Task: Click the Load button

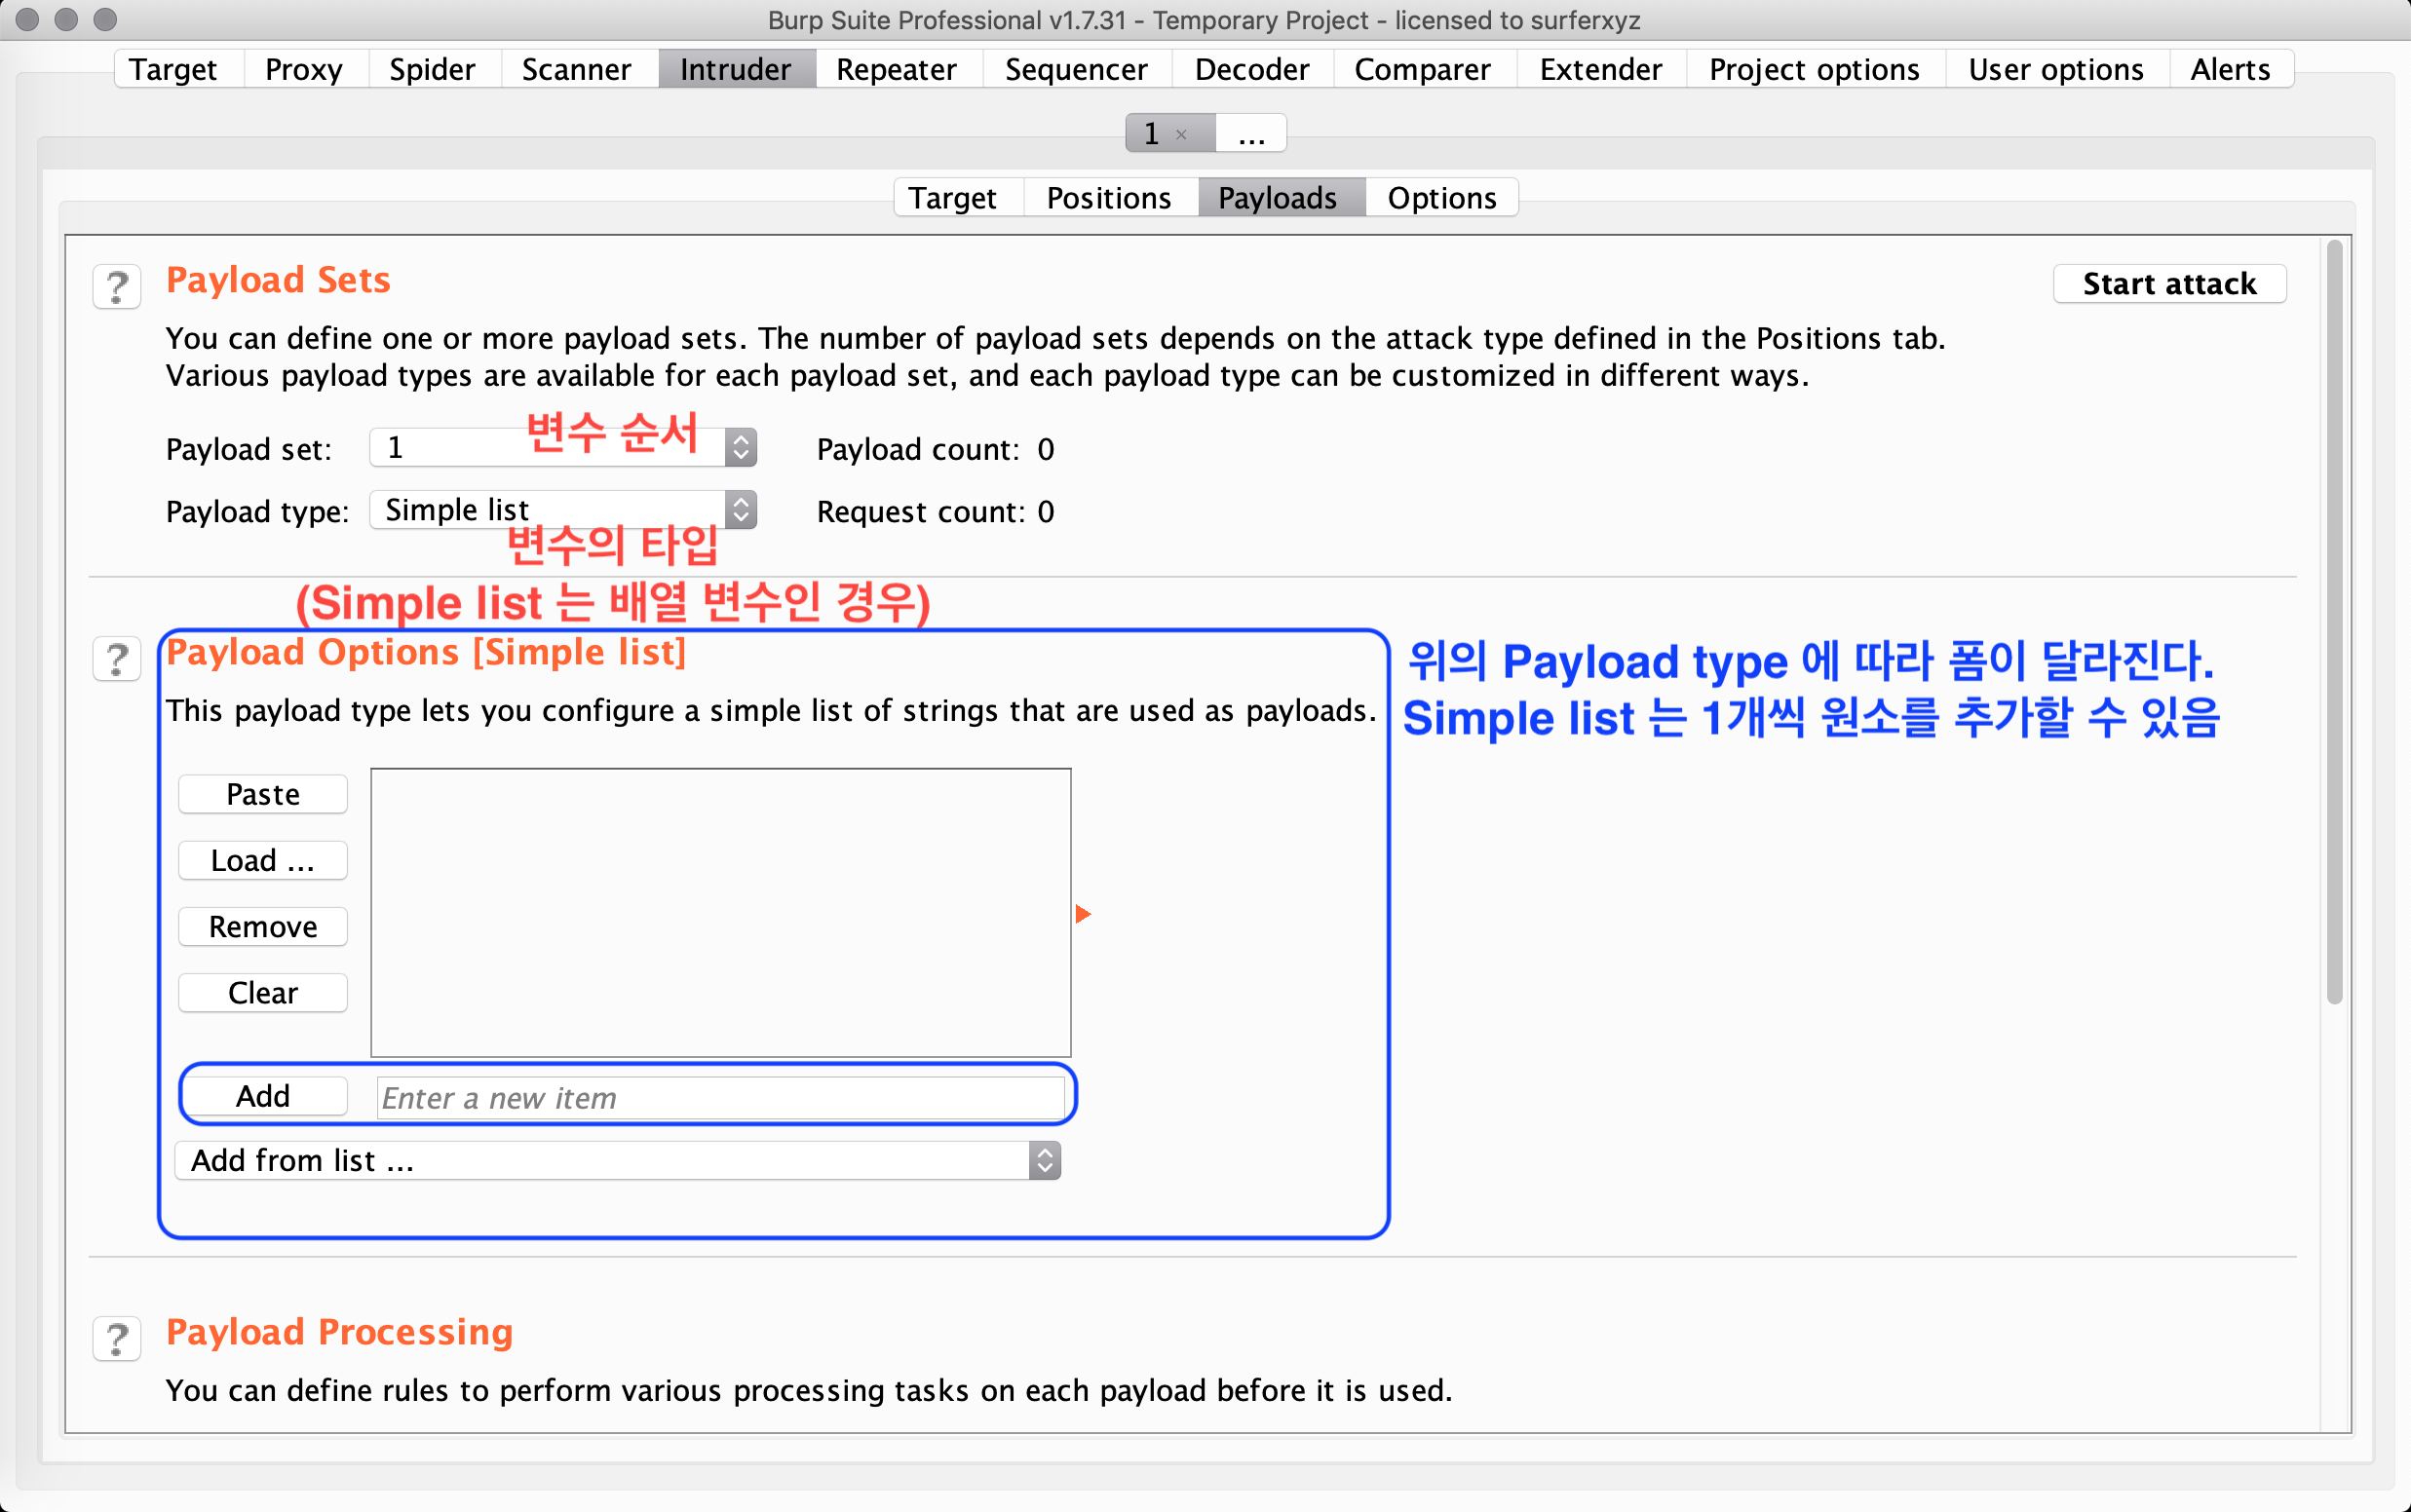Action: click(x=263, y=860)
